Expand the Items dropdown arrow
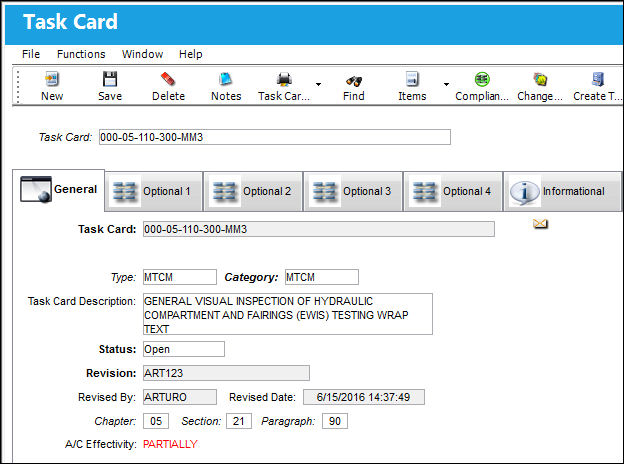Viewport: 624px width, 464px height. pos(446,84)
